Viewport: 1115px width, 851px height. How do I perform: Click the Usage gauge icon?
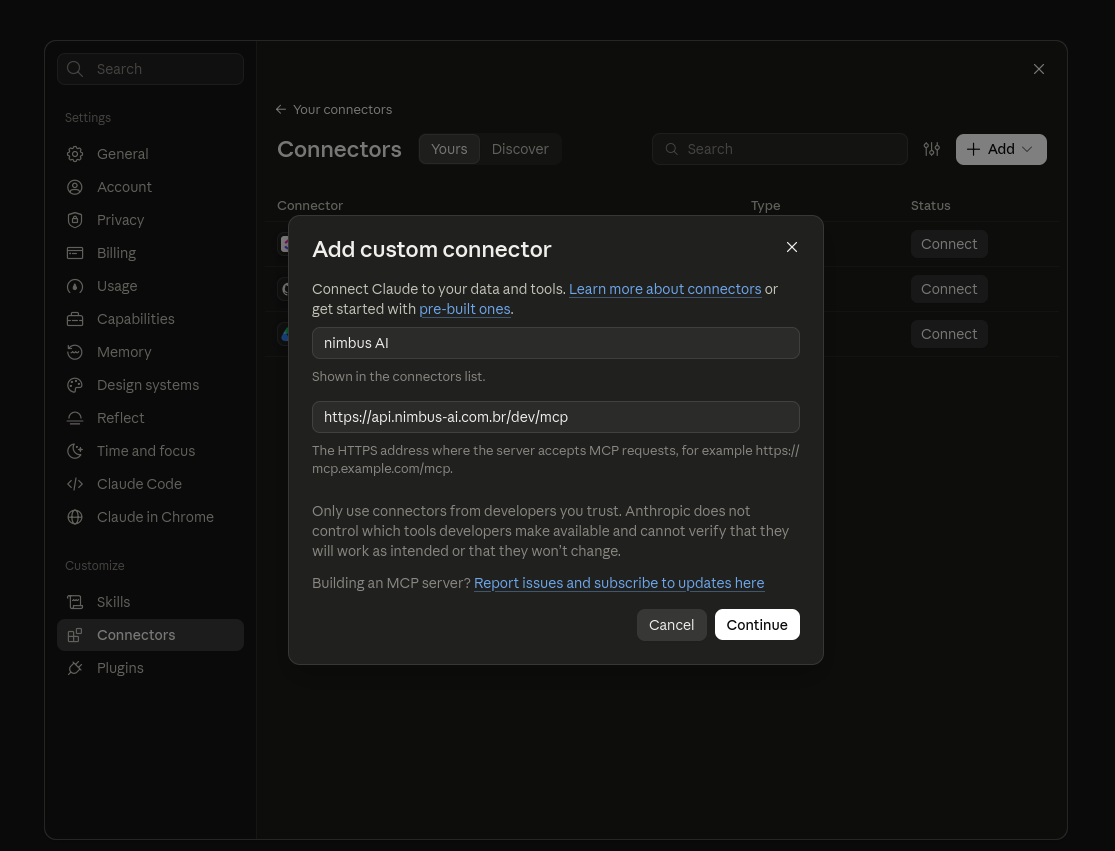coord(75,286)
